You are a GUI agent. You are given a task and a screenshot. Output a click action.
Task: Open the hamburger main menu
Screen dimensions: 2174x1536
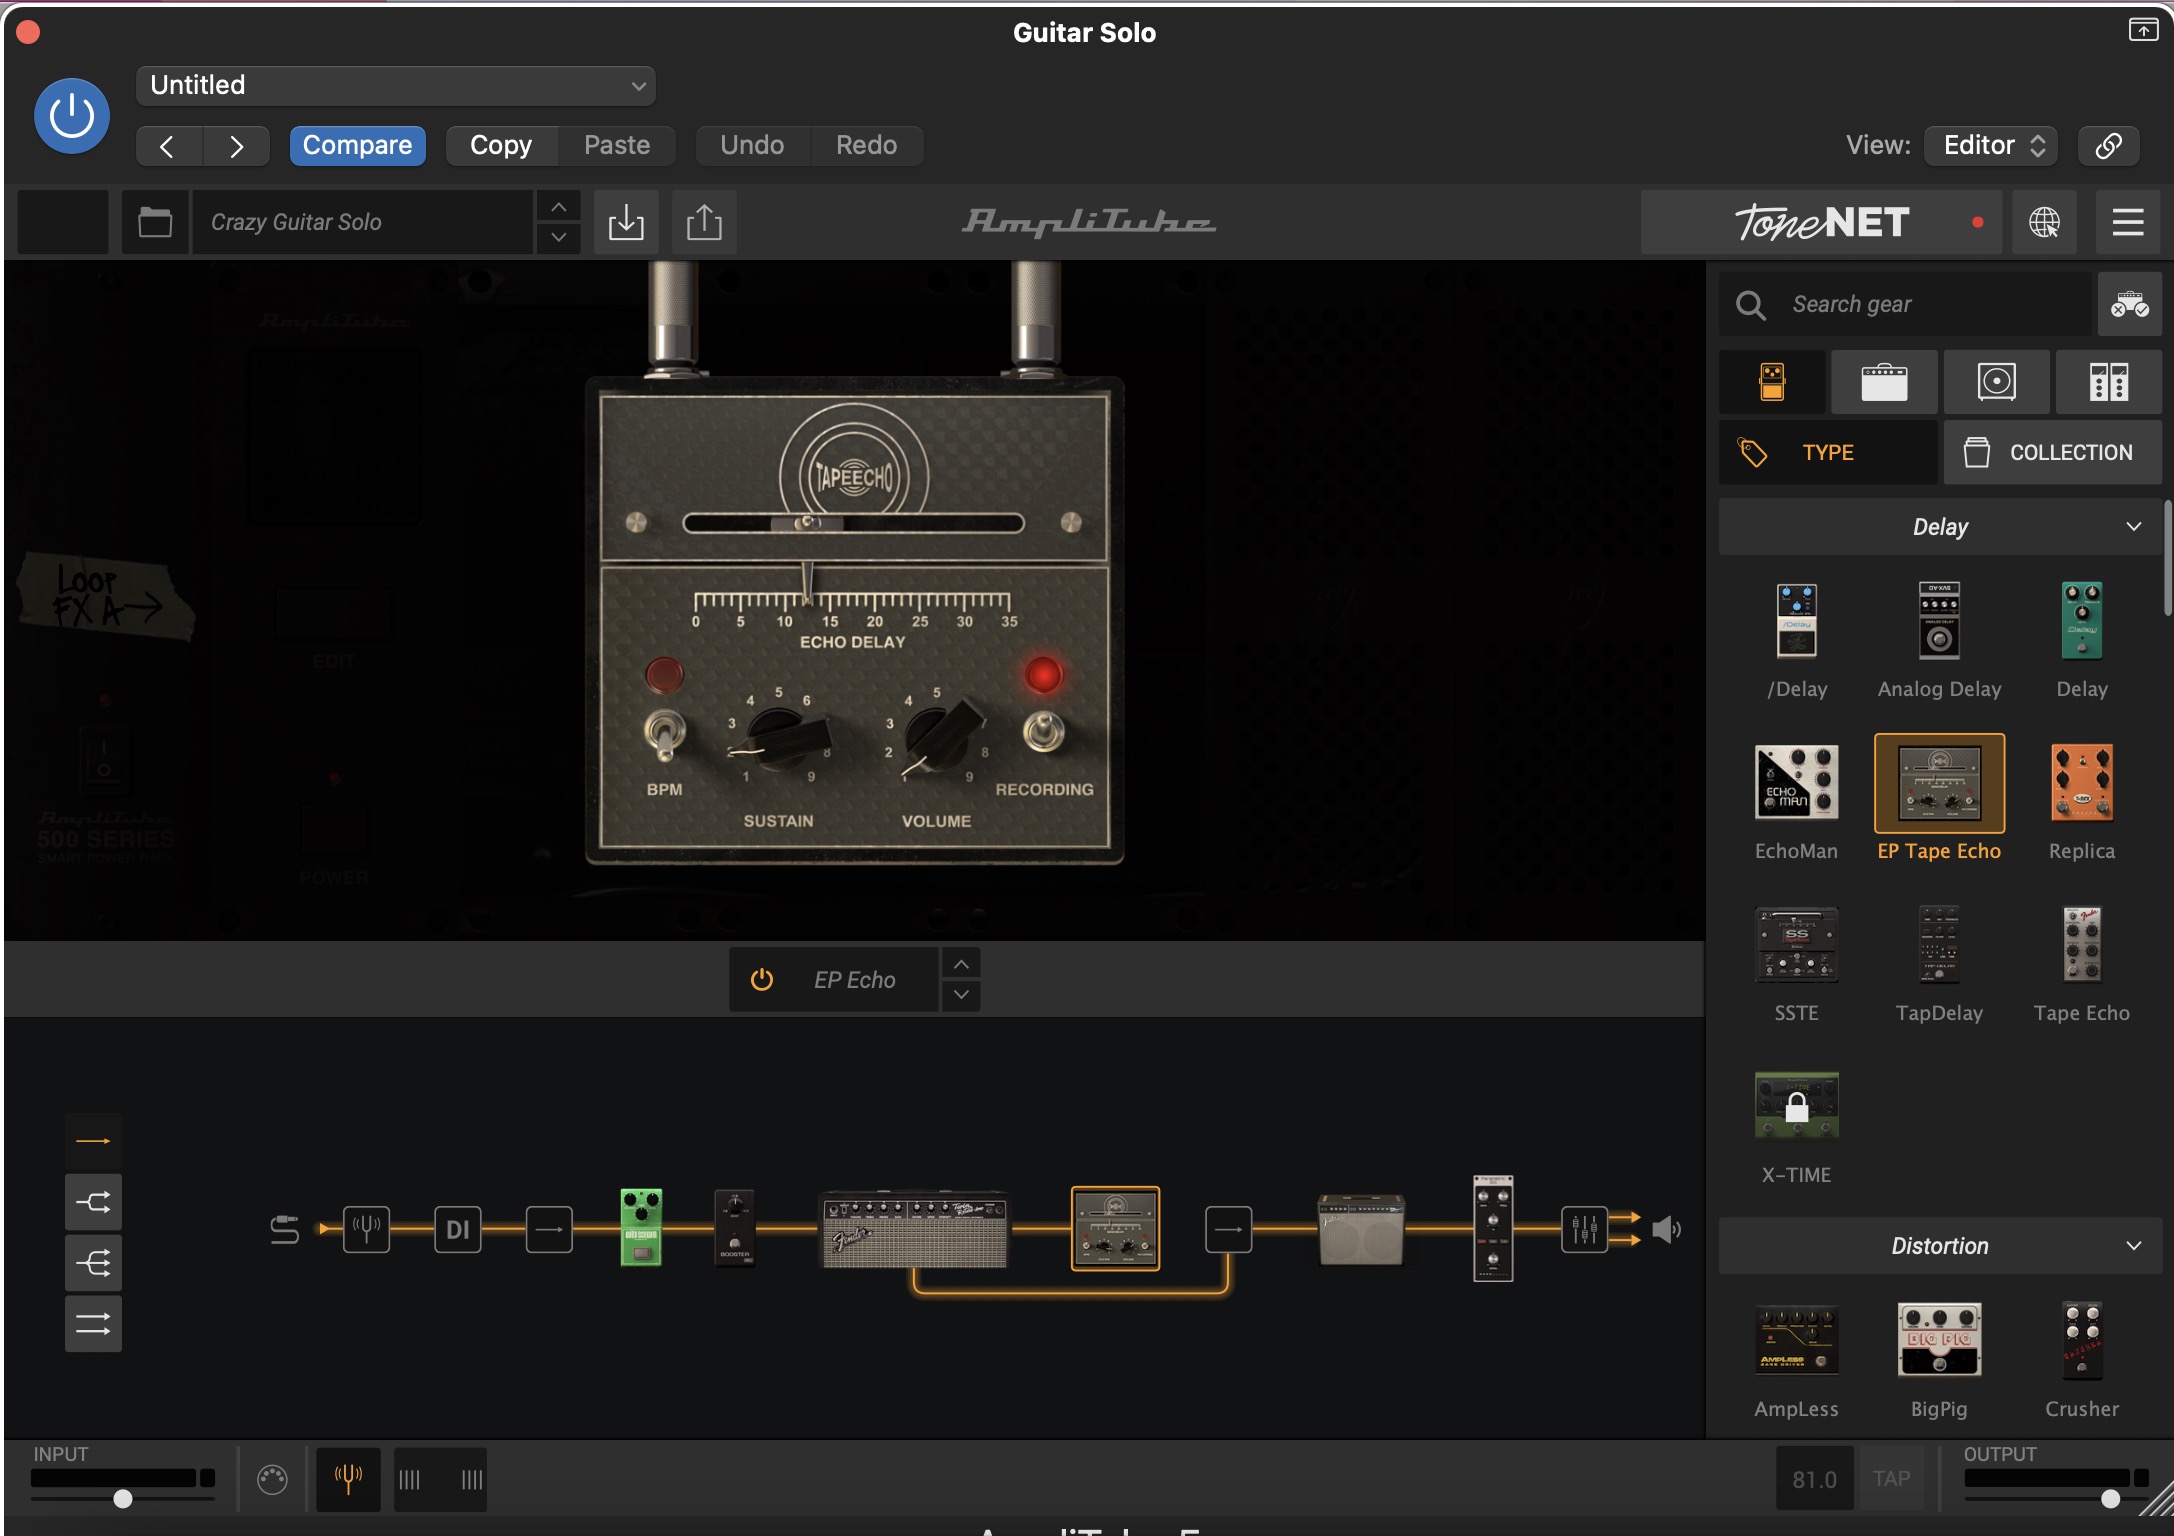[2128, 222]
